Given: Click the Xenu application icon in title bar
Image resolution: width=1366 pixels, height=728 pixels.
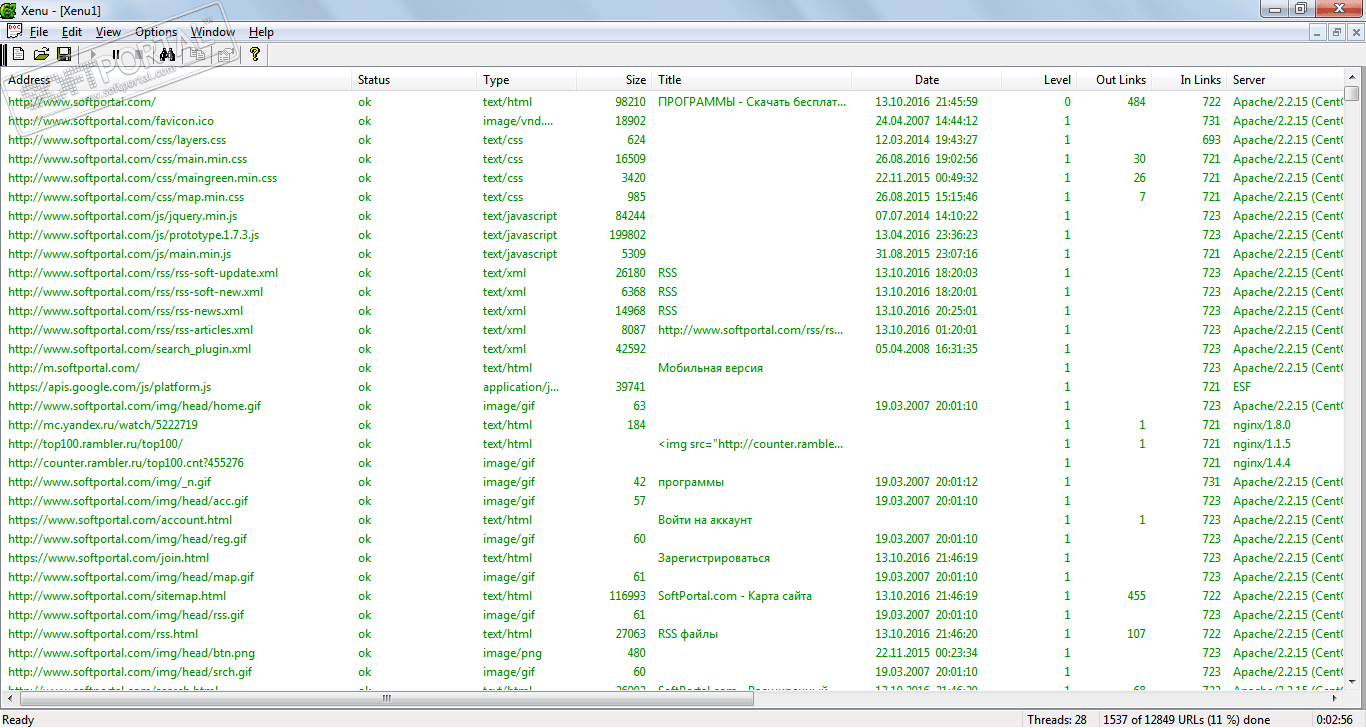Looking at the screenshot, I should pyautogui.click(x=9, y=9).
